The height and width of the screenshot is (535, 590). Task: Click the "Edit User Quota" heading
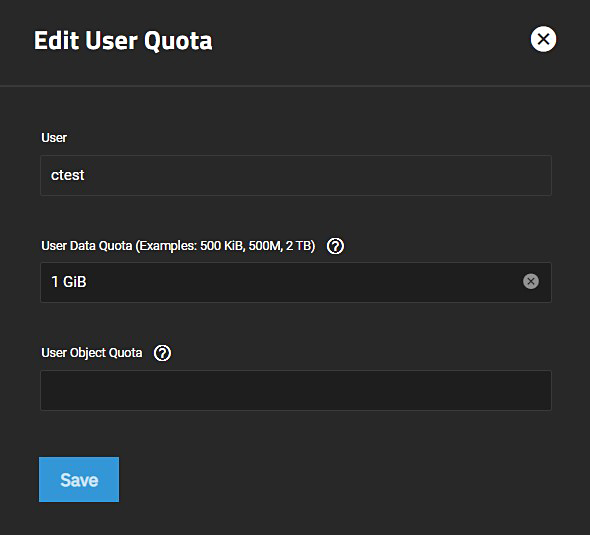[x=123, y=40]
